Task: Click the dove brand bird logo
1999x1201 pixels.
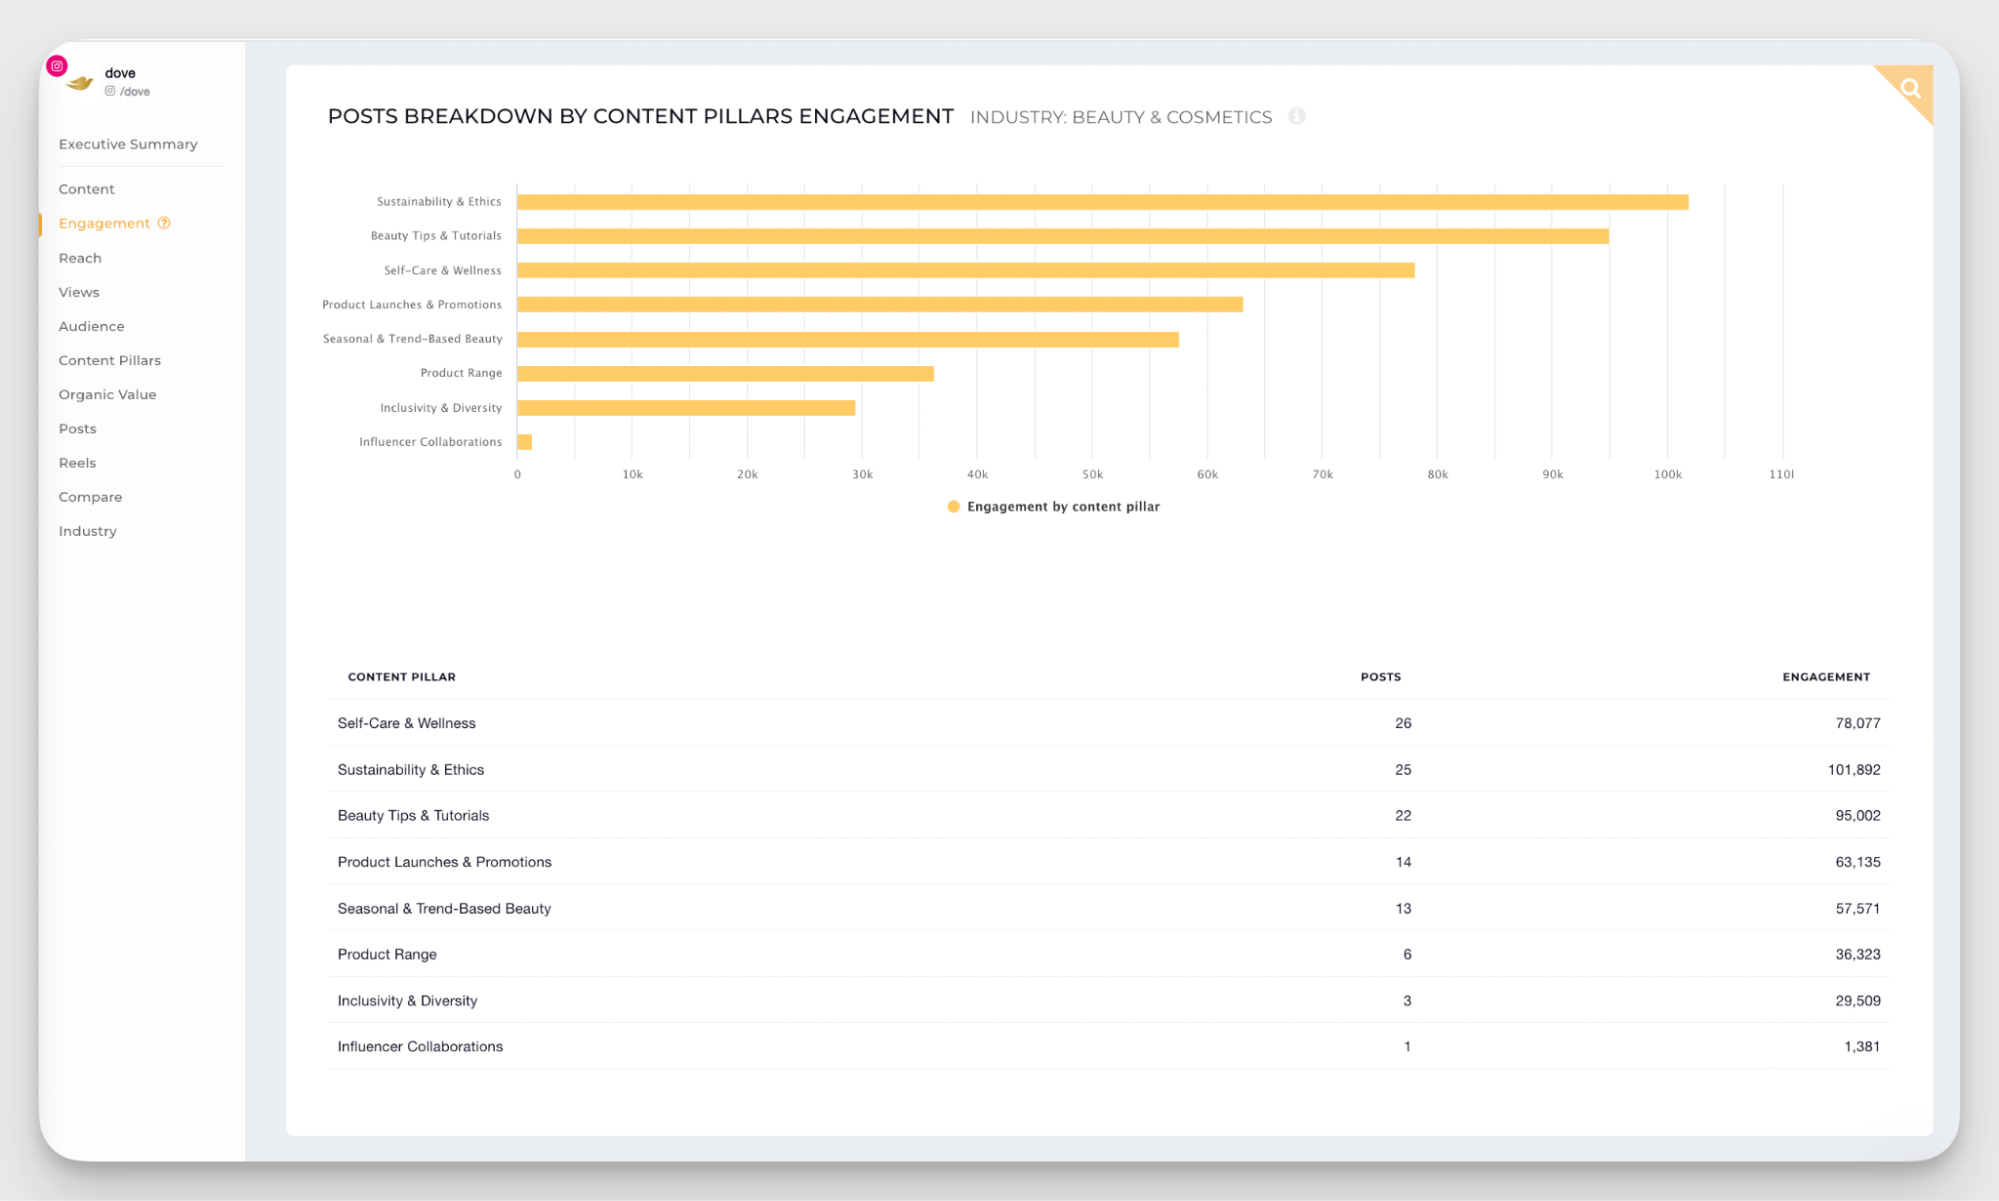Action: click(x=79, y=82)
